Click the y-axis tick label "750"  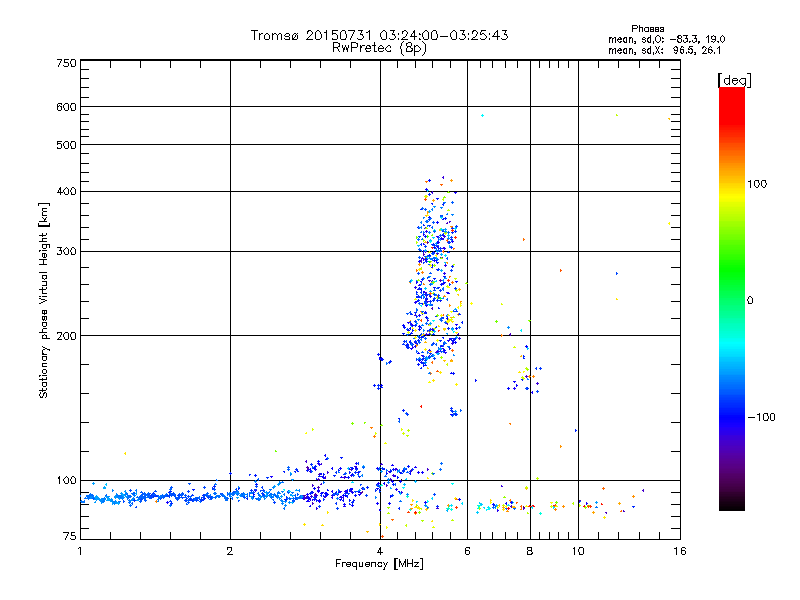click(x=66, y=63)
